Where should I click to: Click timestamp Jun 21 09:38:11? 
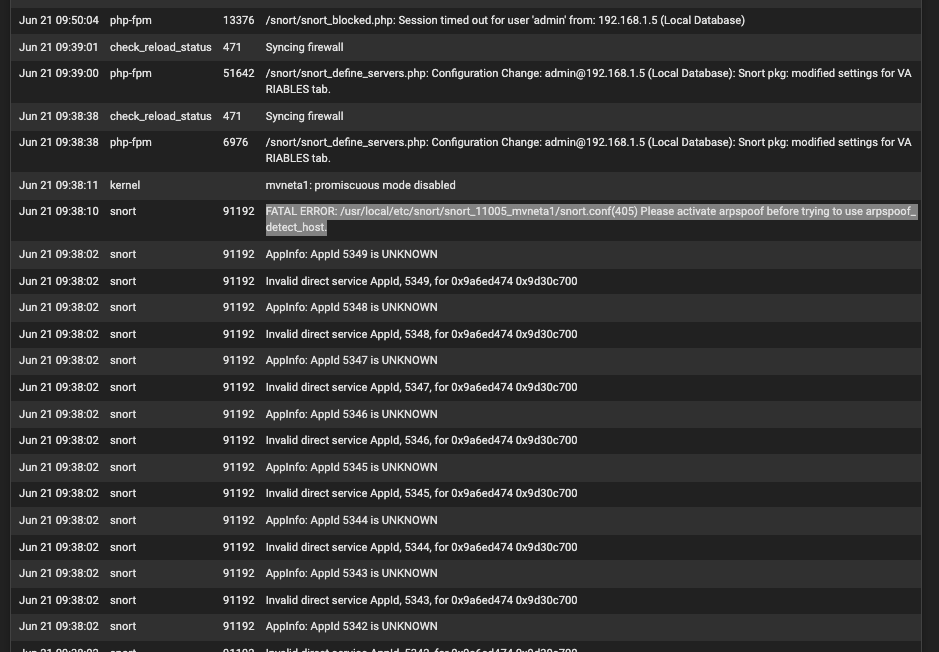coord(58,186)
